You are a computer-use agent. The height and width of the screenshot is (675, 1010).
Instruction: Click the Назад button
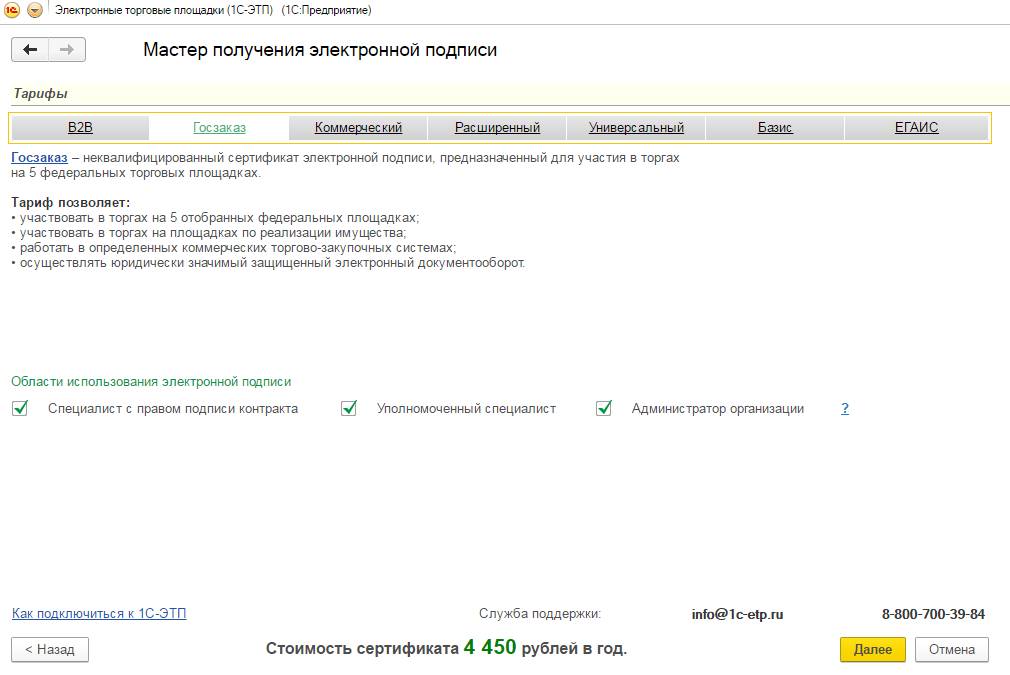50,649
